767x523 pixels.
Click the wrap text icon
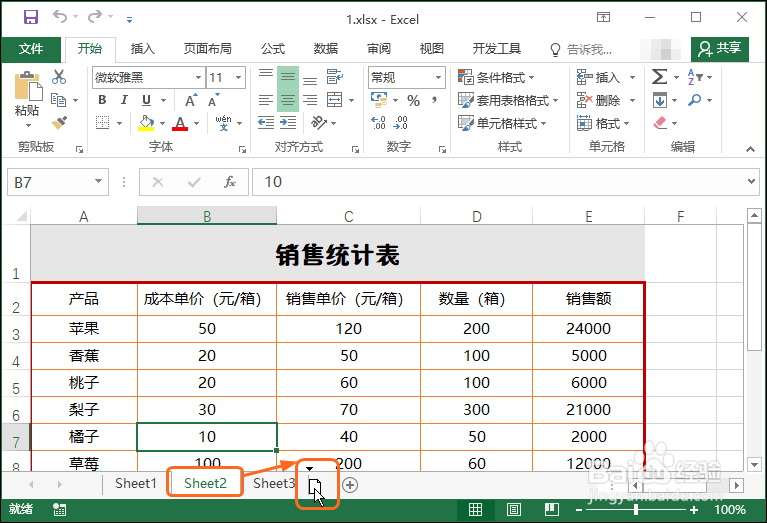coord(335,76)
